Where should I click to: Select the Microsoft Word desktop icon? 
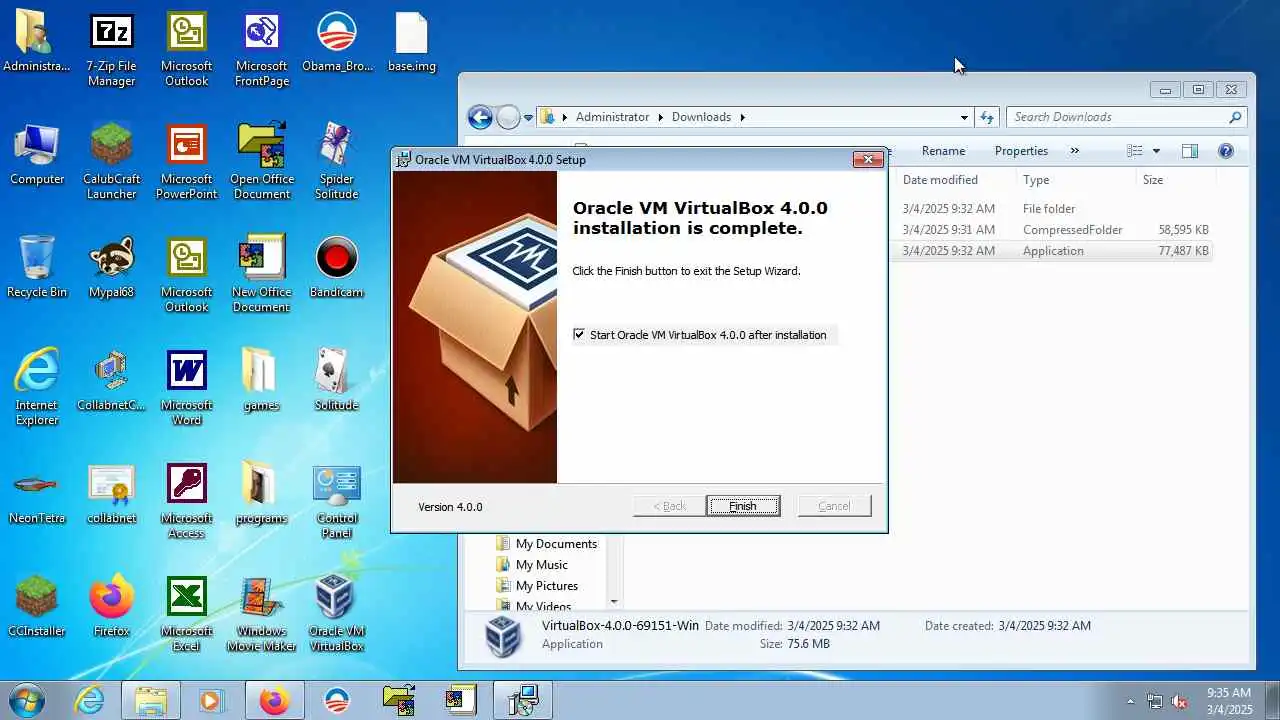(x=186, y=389)
